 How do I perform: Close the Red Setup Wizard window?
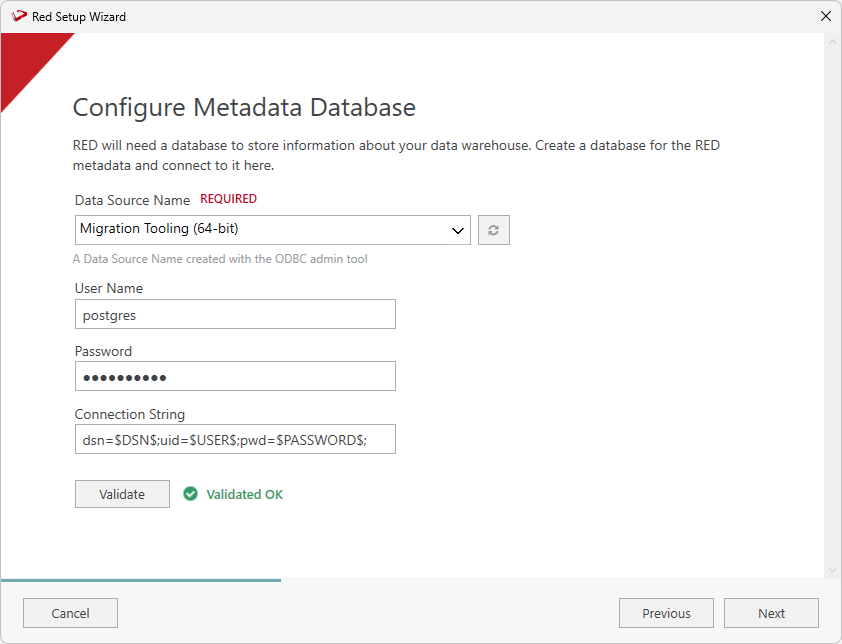click(x=825, y=16)
